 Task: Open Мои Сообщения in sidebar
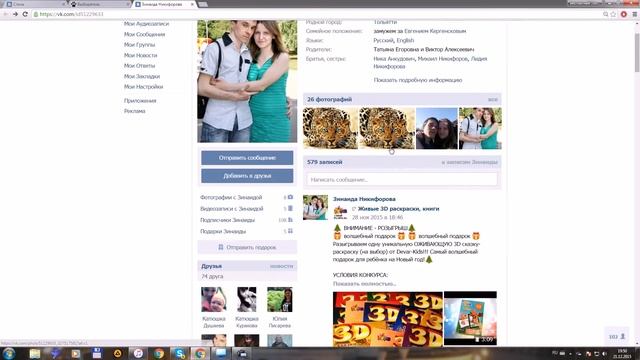coord(144,34)
